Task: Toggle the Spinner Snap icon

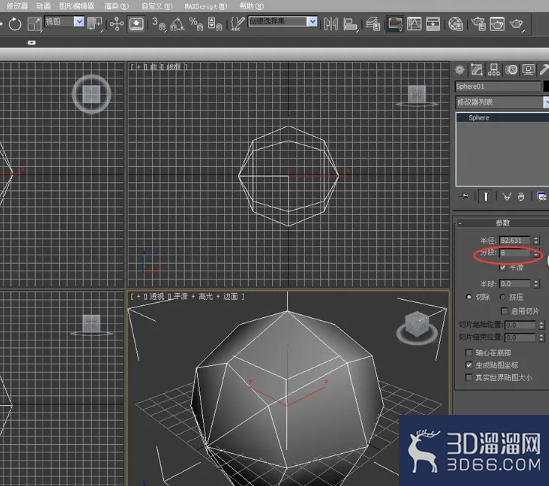Action: tap(214, 24)
